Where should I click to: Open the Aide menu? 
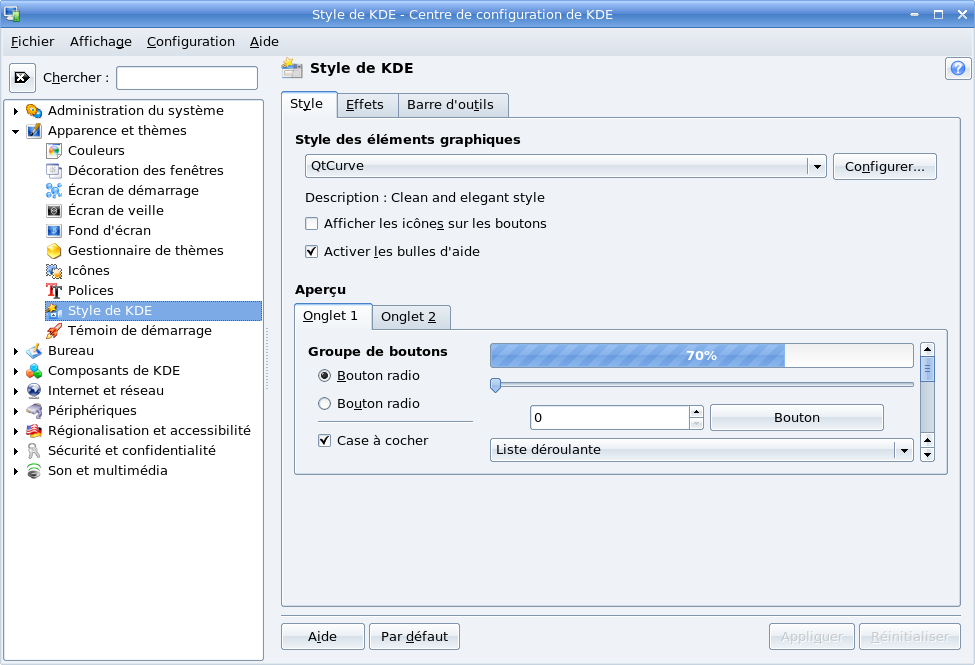tap(264, 42)
